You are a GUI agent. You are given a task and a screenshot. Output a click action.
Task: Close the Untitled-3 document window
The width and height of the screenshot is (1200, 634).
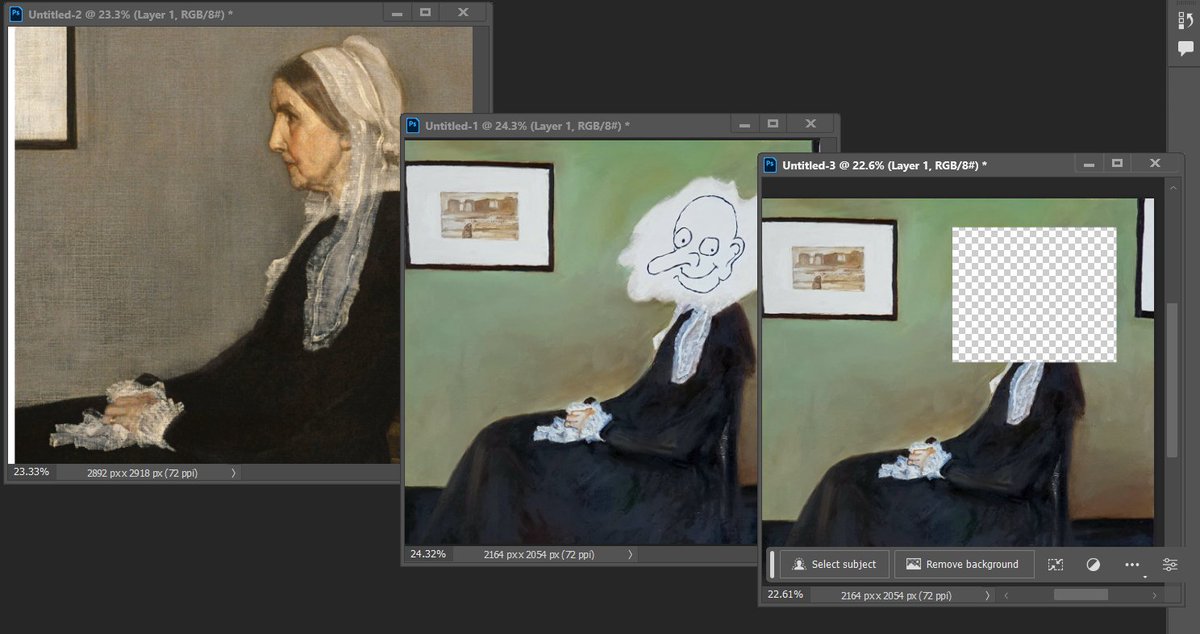coord(1155,163)
